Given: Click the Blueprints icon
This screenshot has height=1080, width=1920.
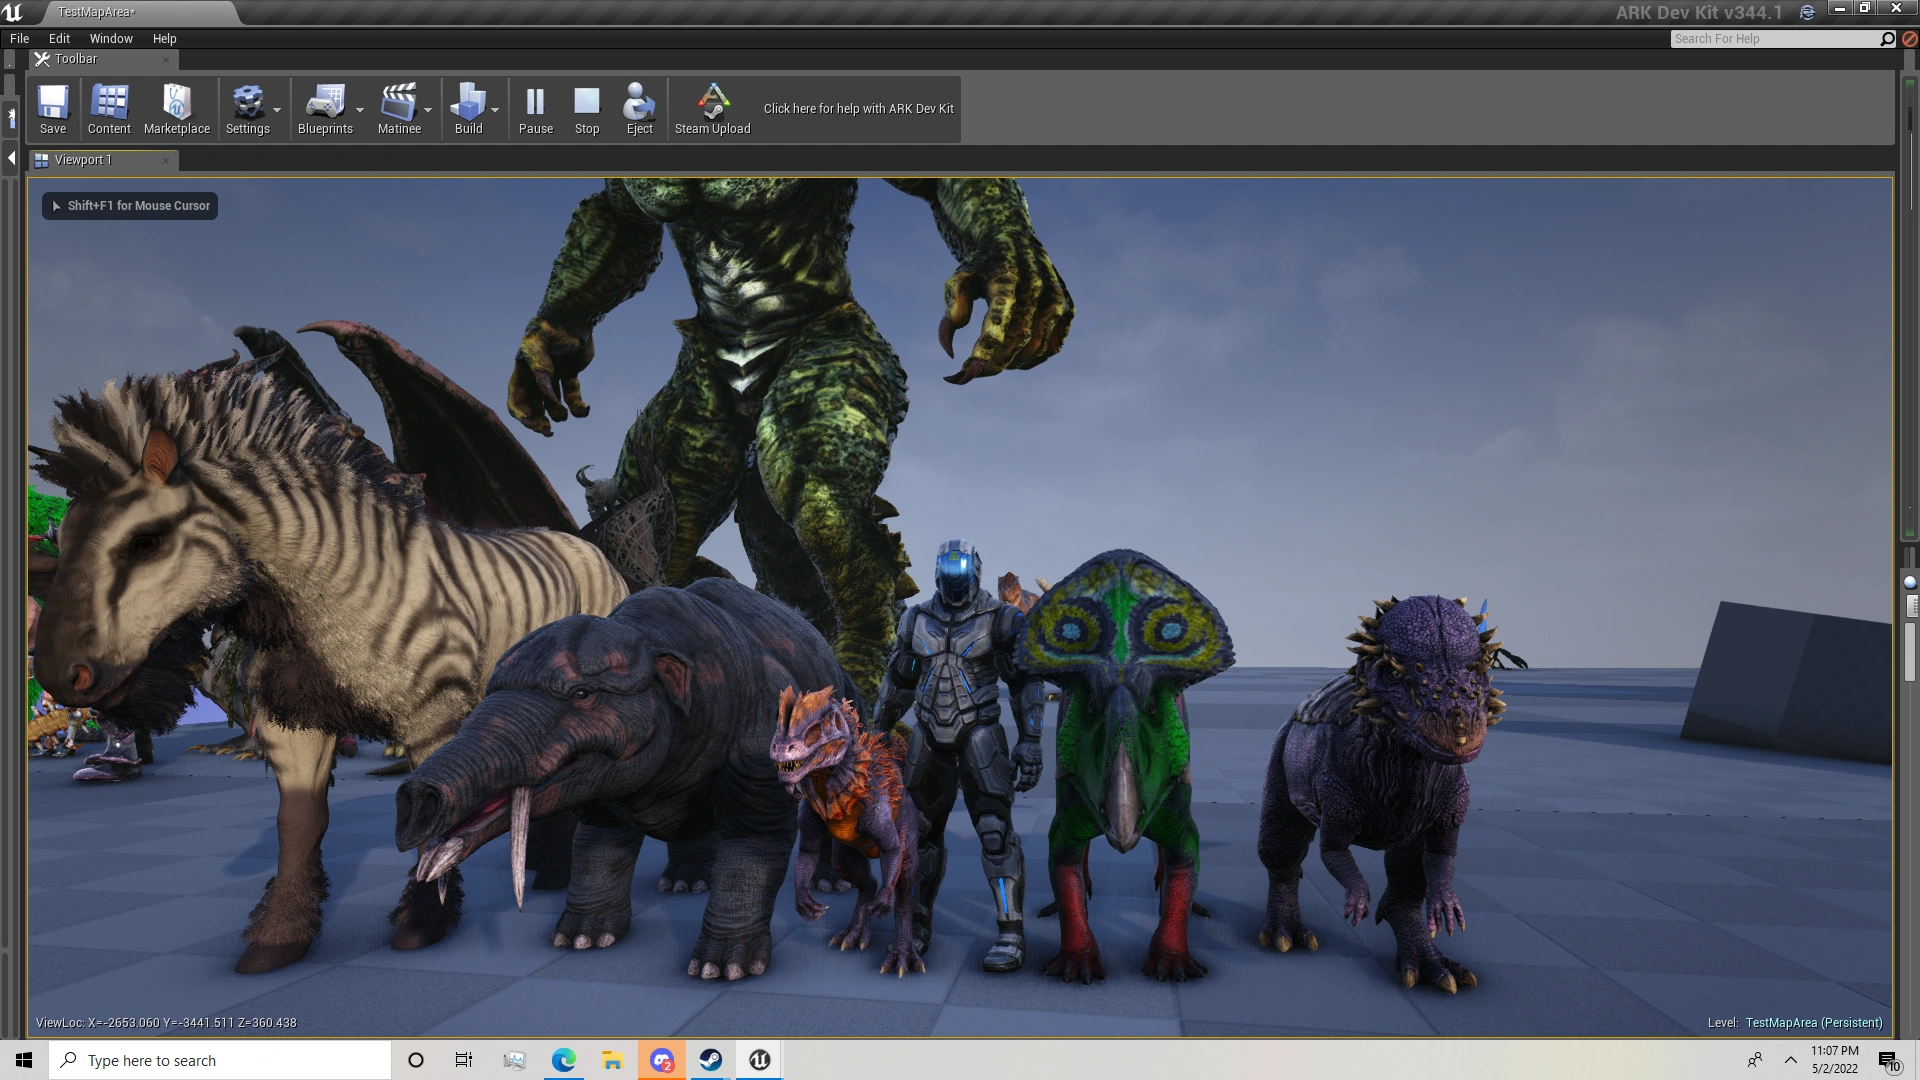Looking at the screenshot, I should (x=324, y=103).
